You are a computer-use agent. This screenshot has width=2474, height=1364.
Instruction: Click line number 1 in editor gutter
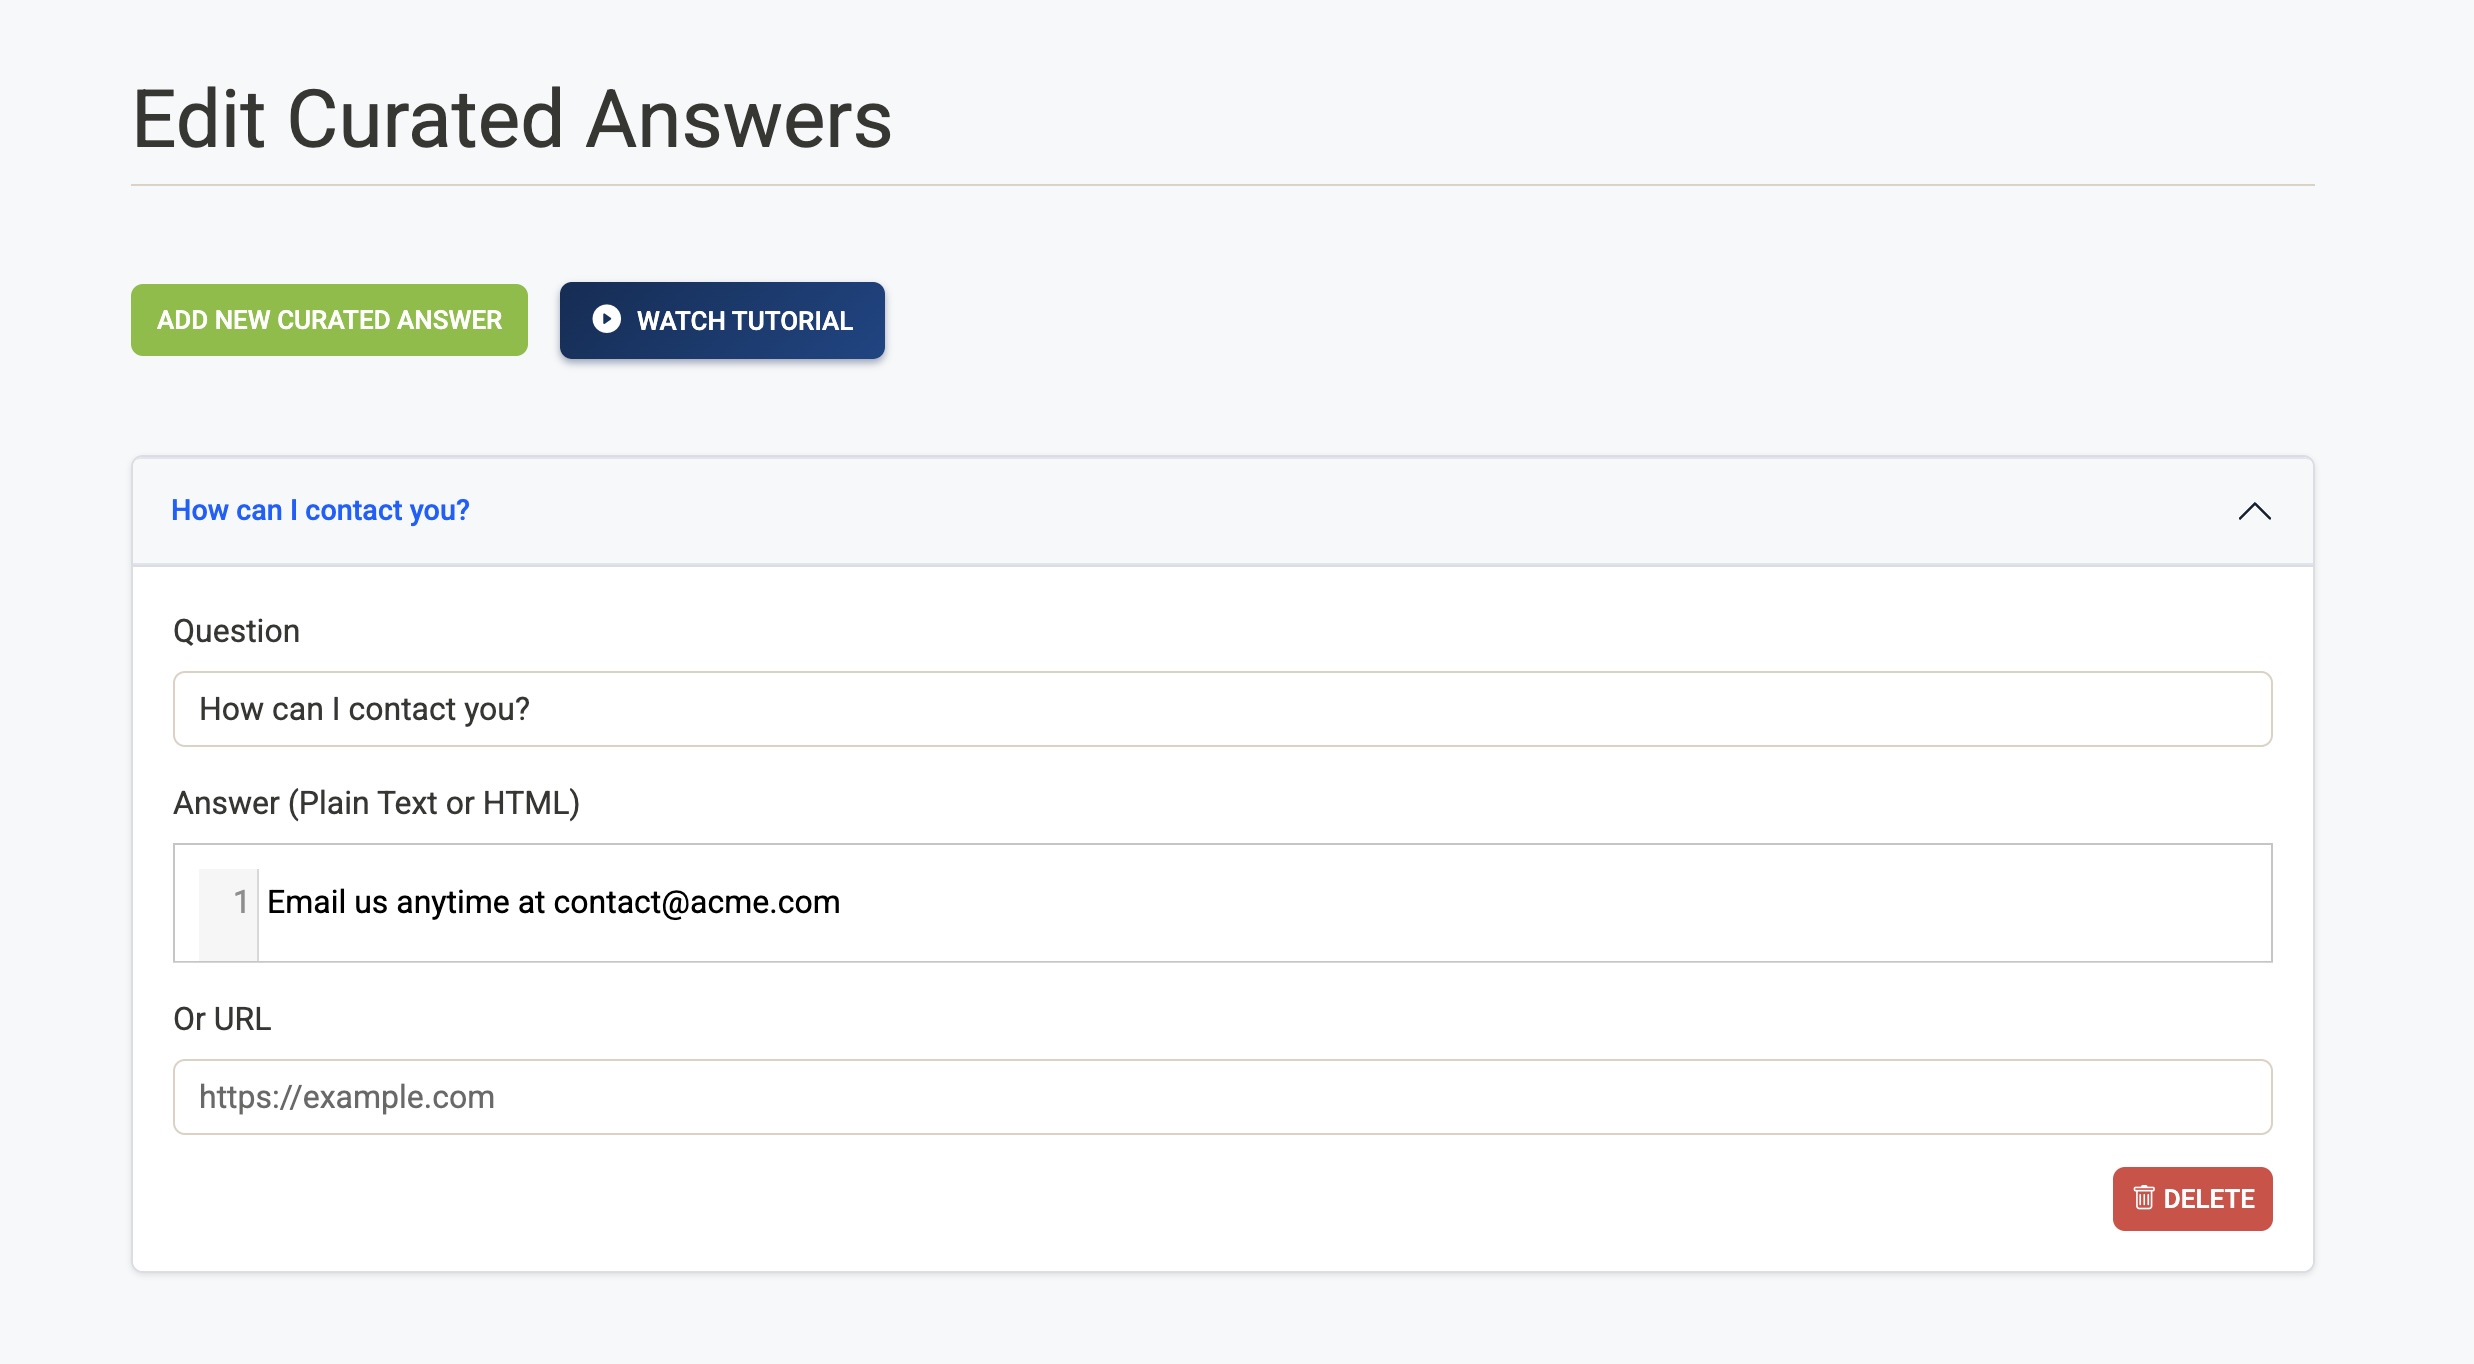click(x=240, y=902)
